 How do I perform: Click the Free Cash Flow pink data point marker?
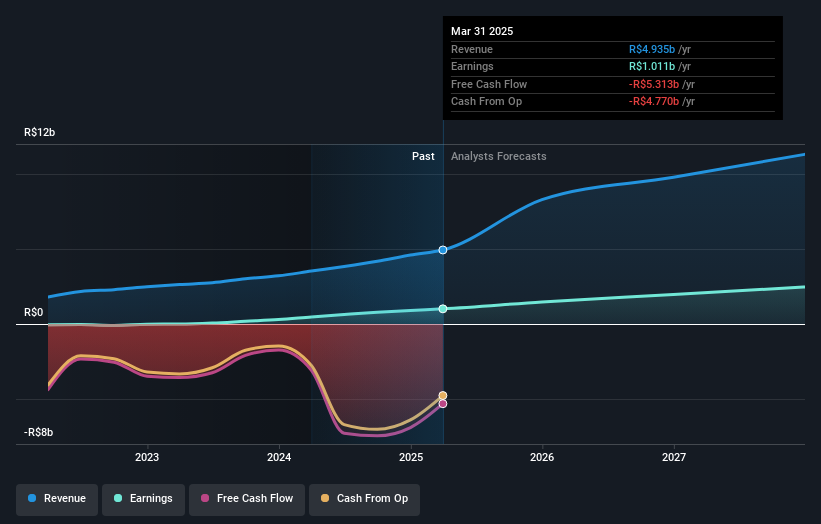443,404
